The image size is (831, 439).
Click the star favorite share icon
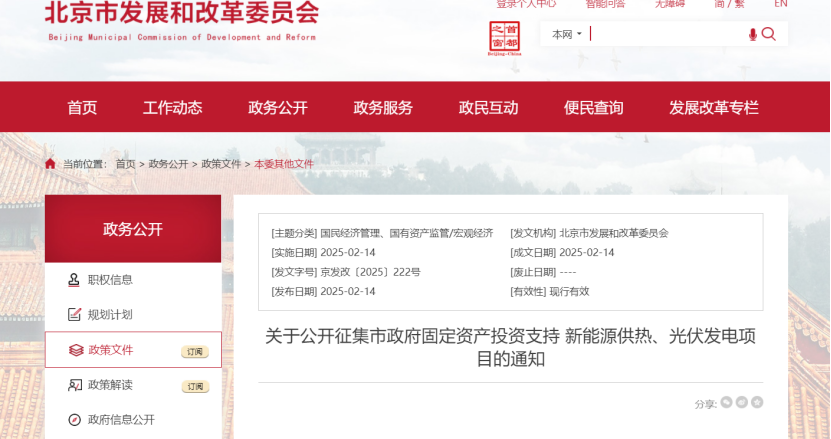pyautogui.click(x=757, y=402)
